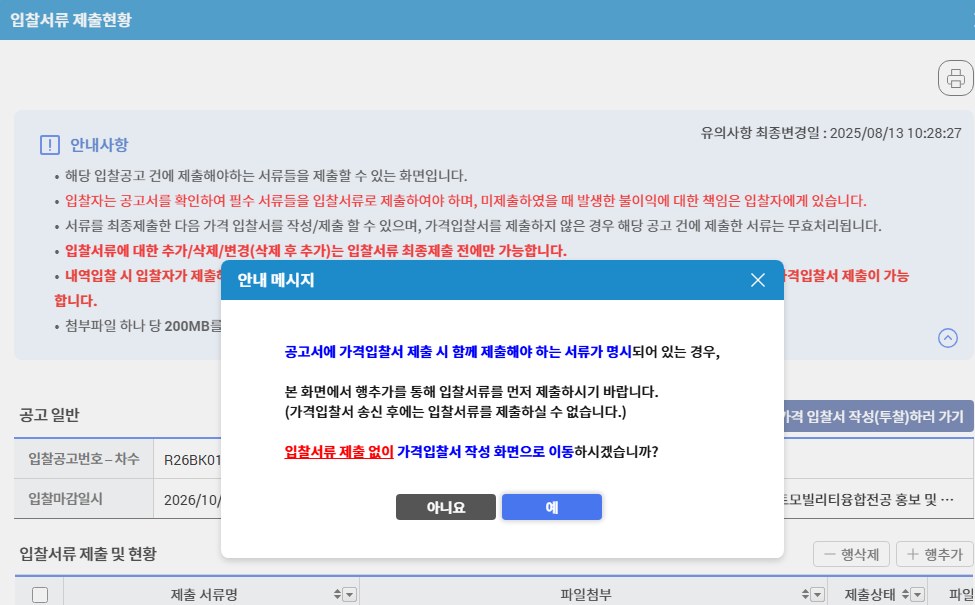Open the 파일첨부 column filter dropdown
This screenshot has width=975, height=605.
pyautogui.click(x=818, y=595)
